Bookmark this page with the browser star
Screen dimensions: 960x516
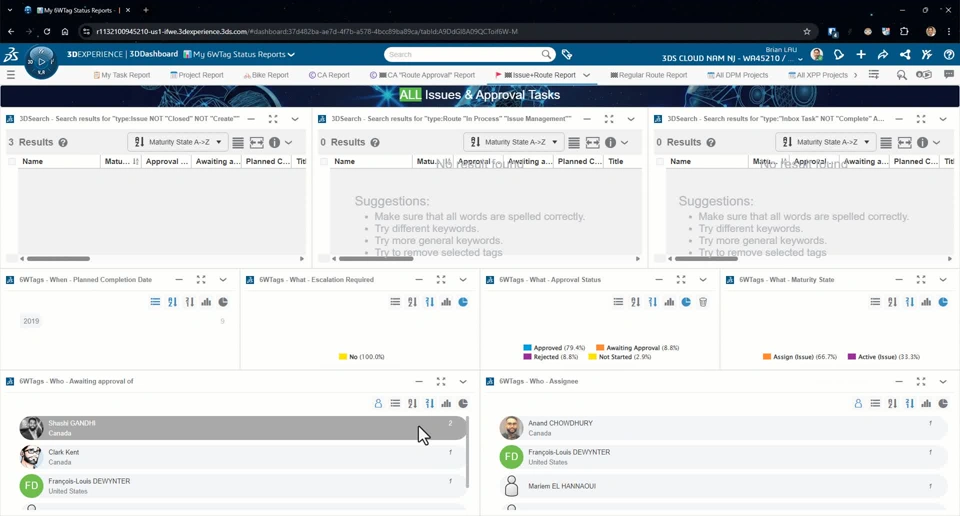click(x=807, y=31)
